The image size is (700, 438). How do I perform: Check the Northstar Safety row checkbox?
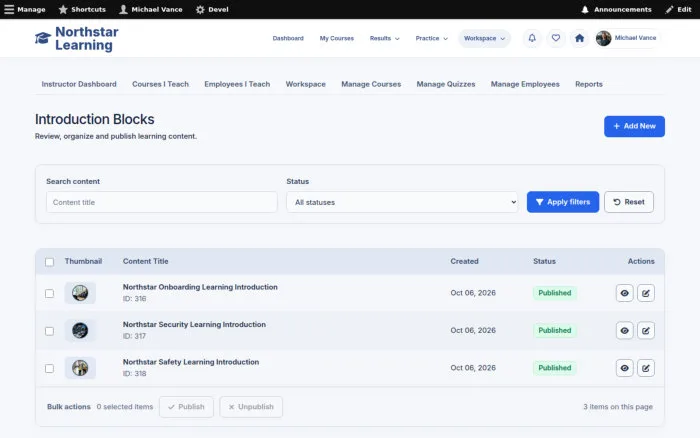point(50,368)
